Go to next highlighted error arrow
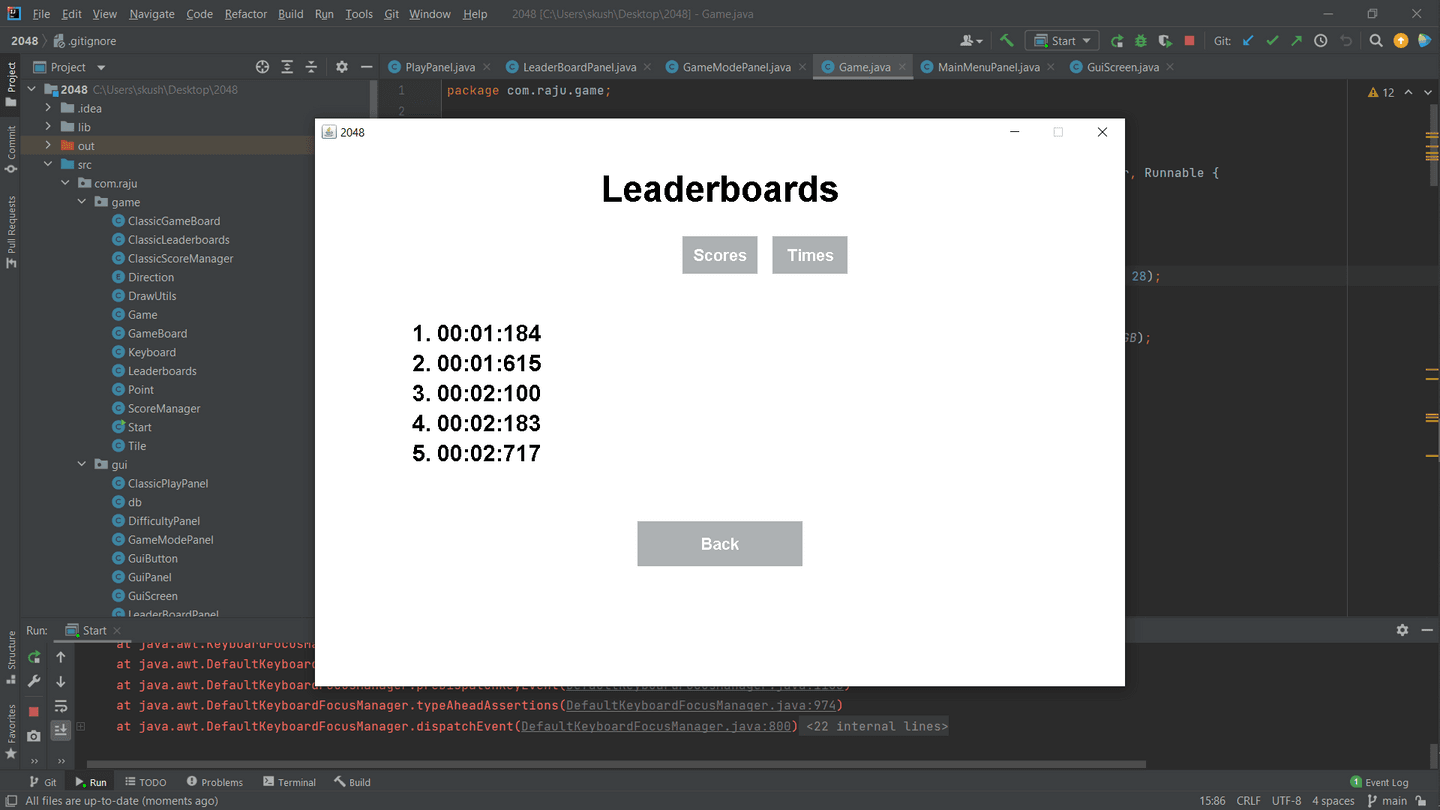 1428,92
